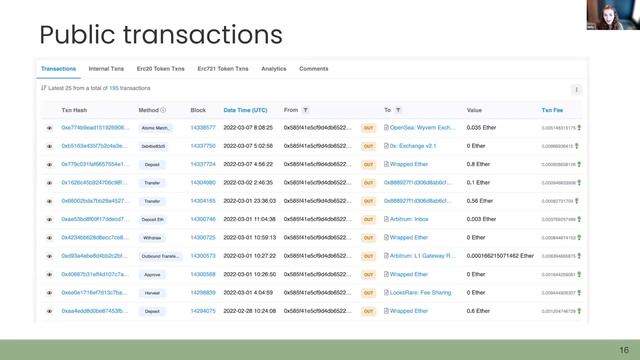This screenshot has width=640, height=360.
Task: Click contract icon beside 0x: Exchange v2.1
Action: coord(386,146)
